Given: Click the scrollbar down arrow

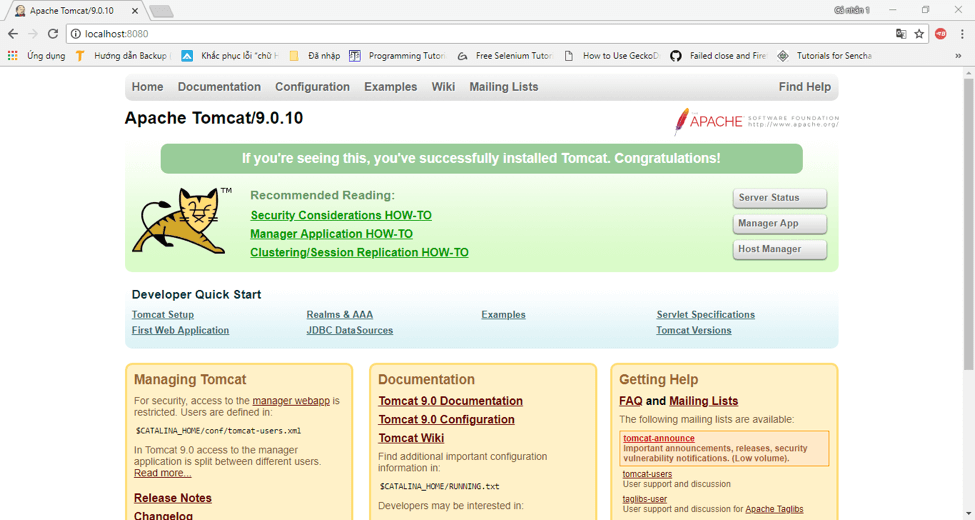Looking at the screenshot, I should pyautogui.click(x=968, y=516).
